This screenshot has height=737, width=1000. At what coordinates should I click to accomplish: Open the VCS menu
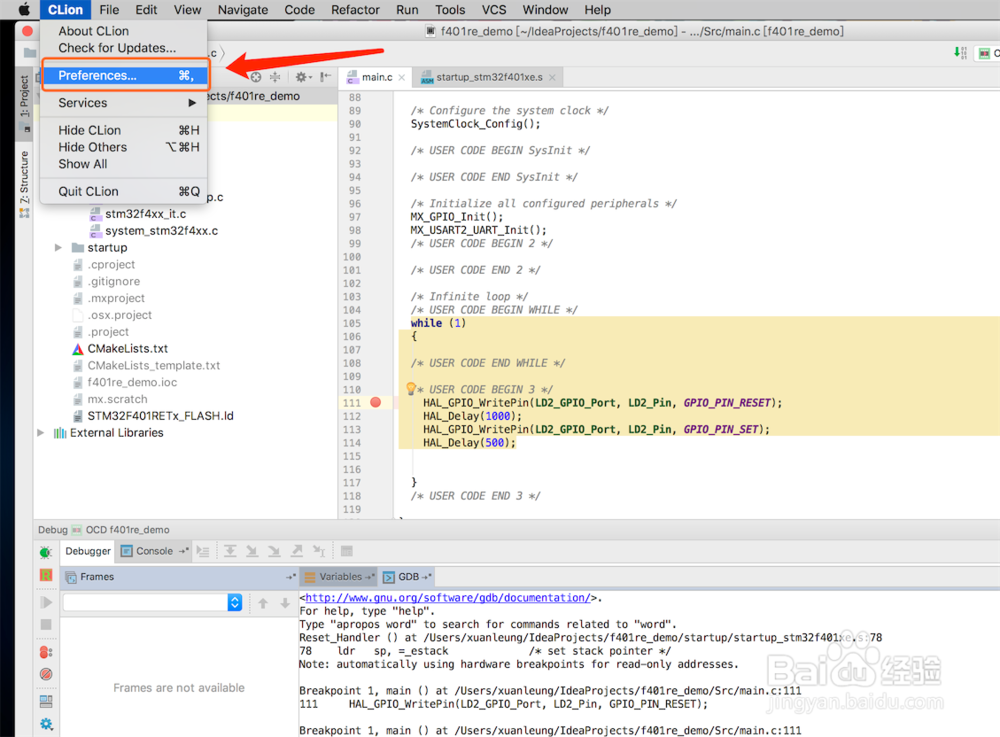[x=494, y=10]
